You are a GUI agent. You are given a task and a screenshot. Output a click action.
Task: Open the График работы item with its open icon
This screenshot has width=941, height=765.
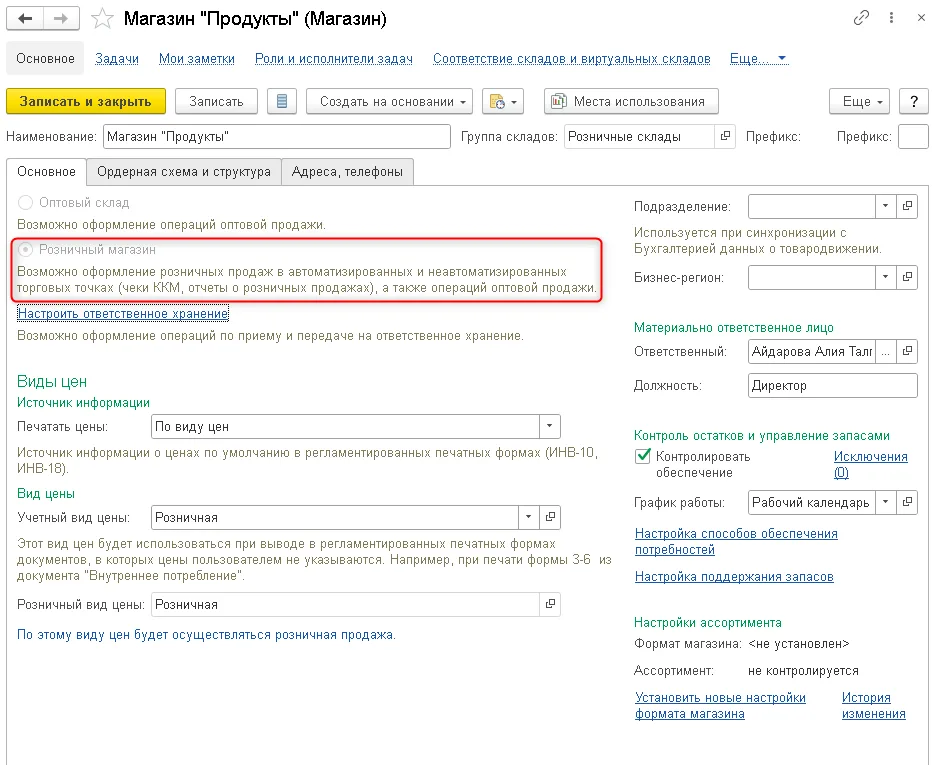907,502
